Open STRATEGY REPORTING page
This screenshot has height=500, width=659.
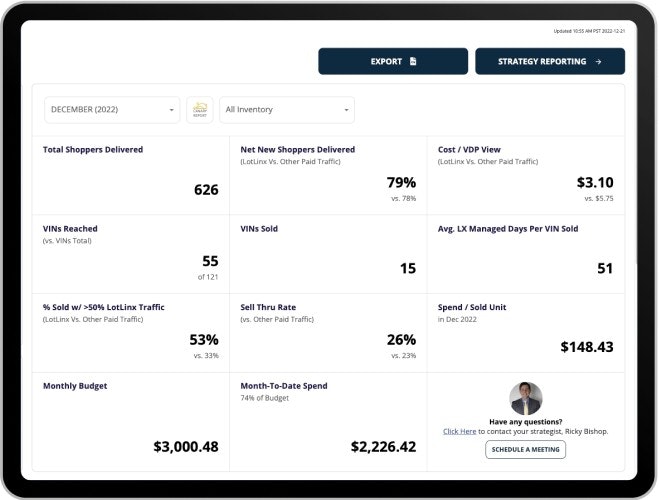click(550, 61)
